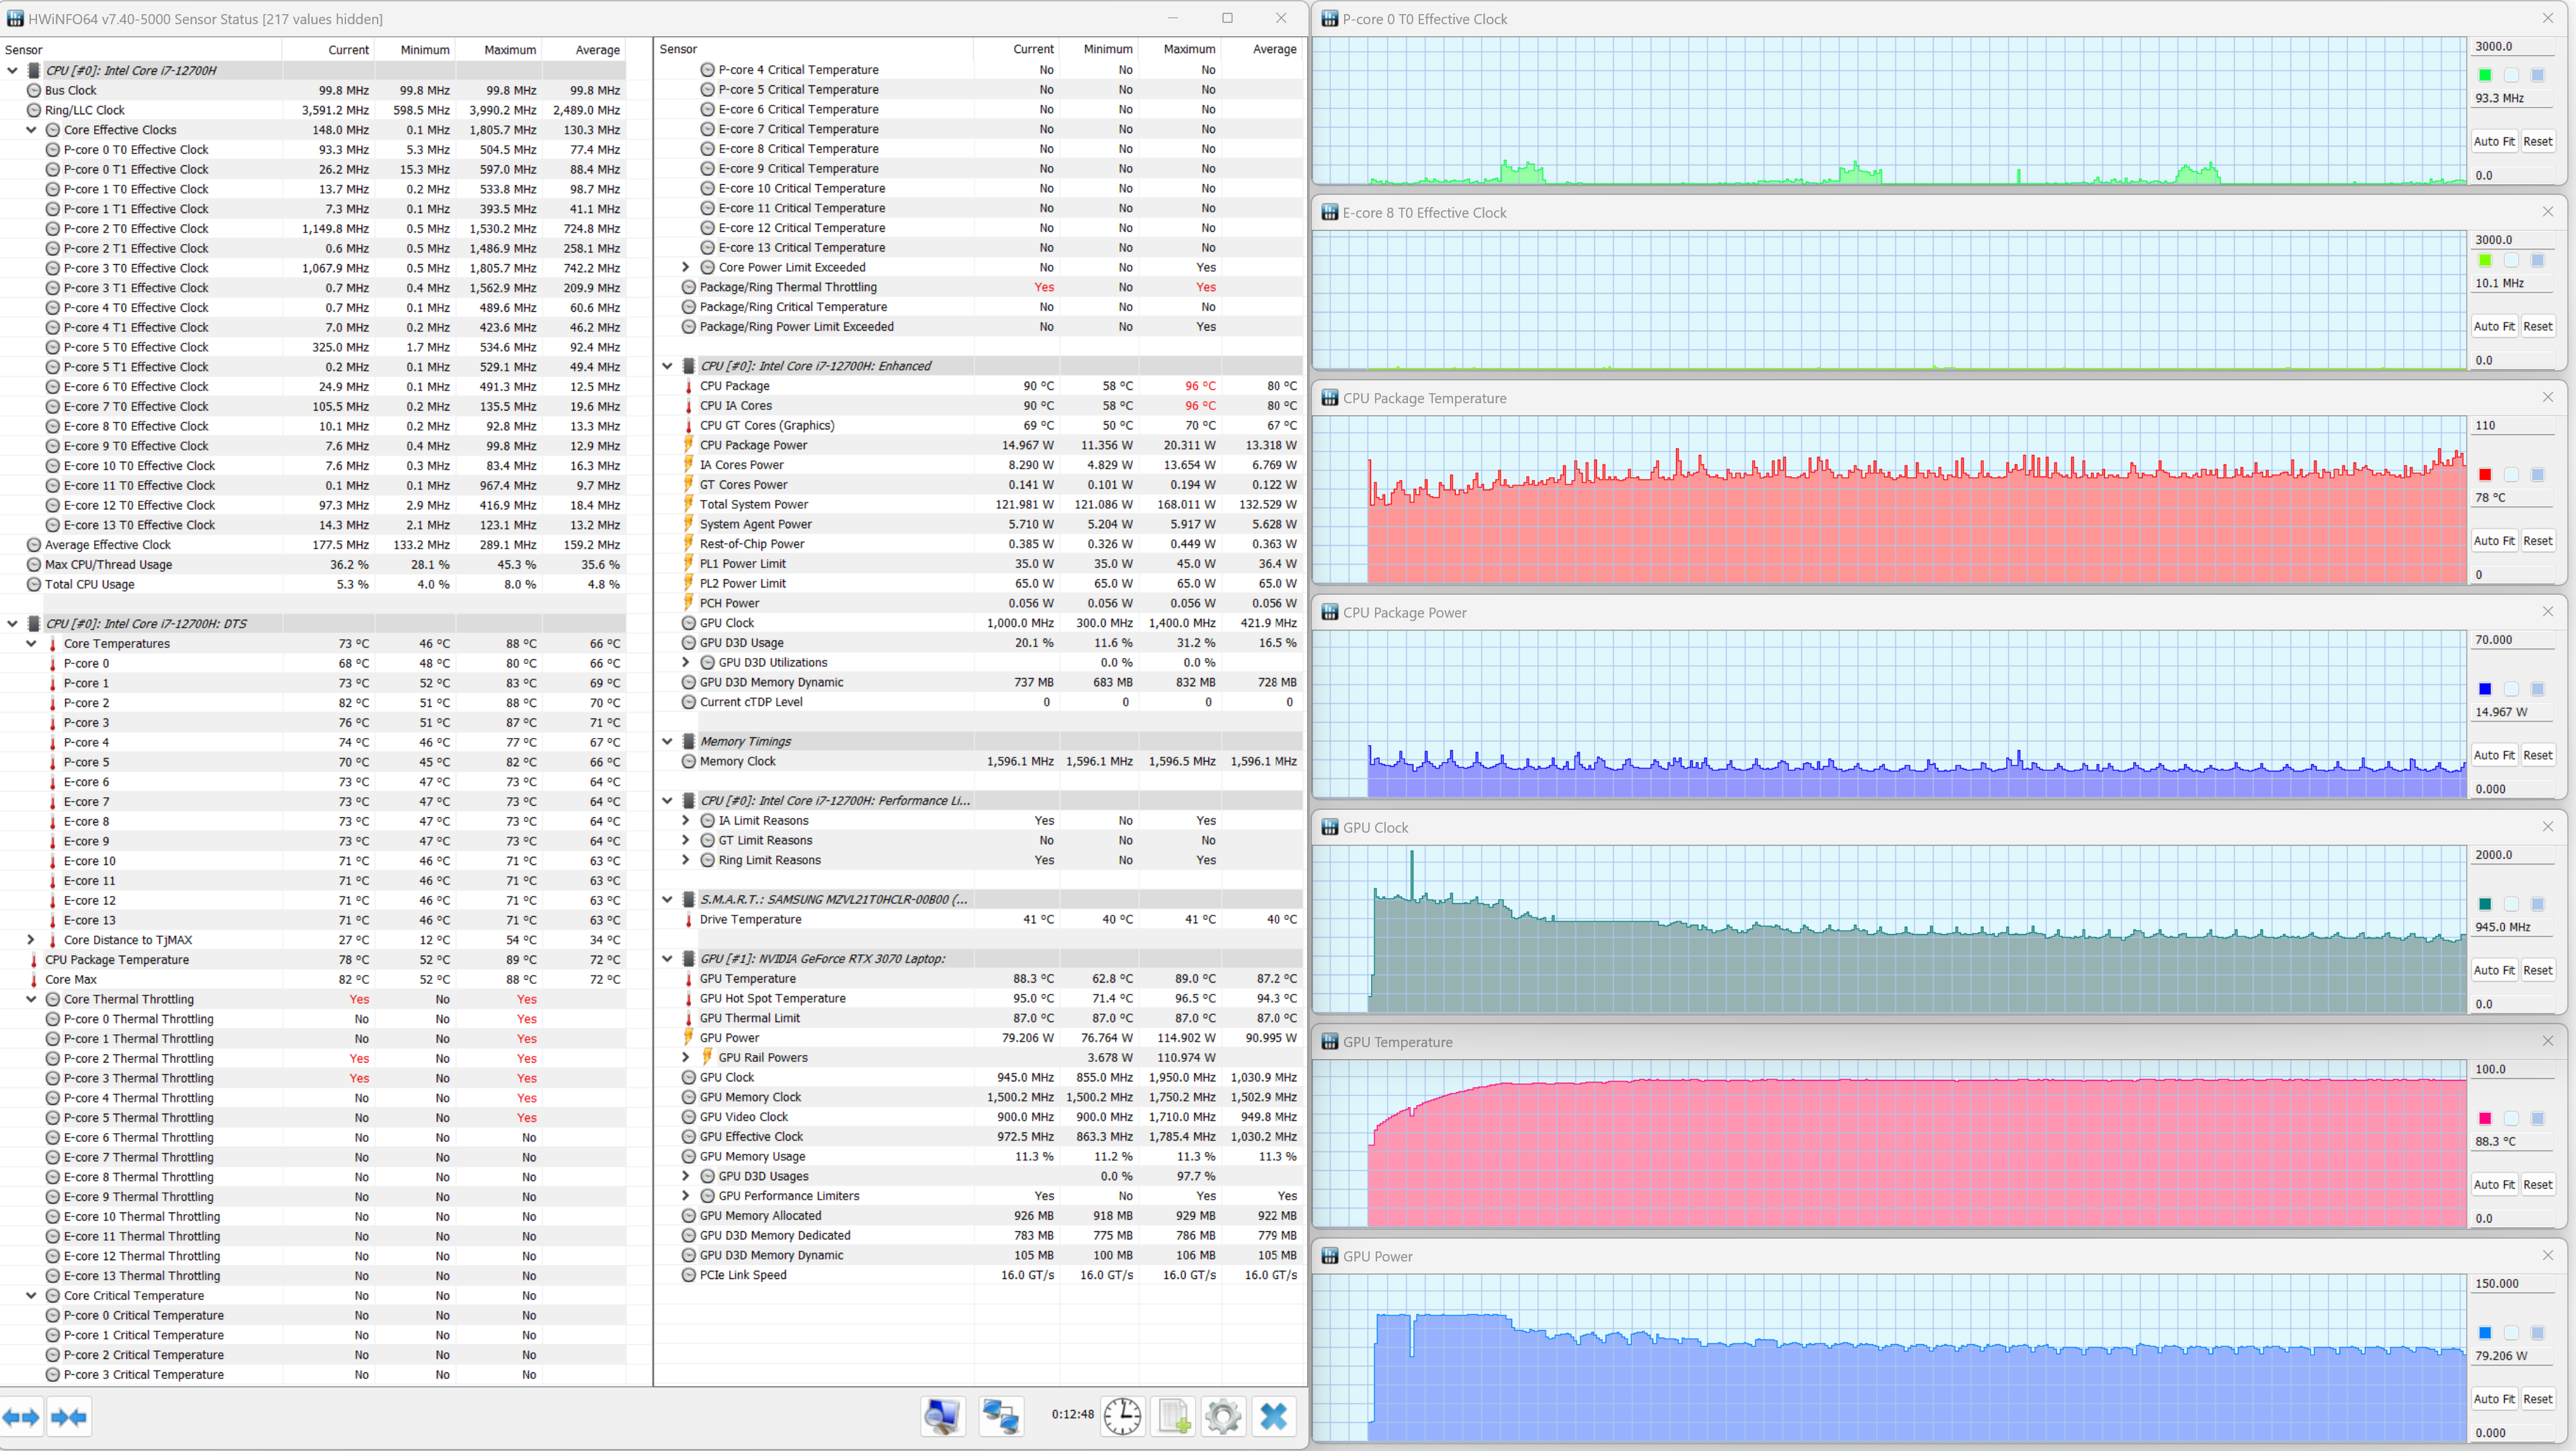Expand the GPU Rail Powers entry
Image resolution: width=2576 pixels, height=1451 pixels.
click(686, 1057)
